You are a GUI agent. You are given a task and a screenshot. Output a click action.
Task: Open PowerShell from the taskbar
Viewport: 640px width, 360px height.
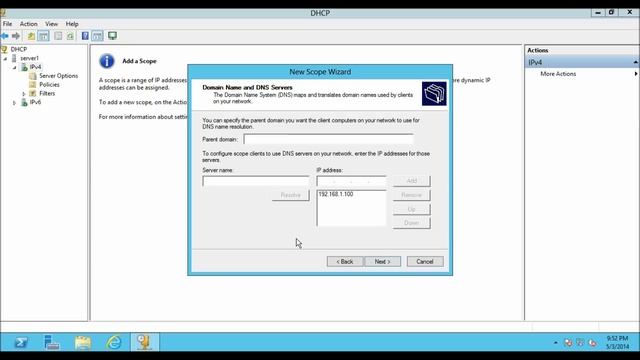[21, 342]
